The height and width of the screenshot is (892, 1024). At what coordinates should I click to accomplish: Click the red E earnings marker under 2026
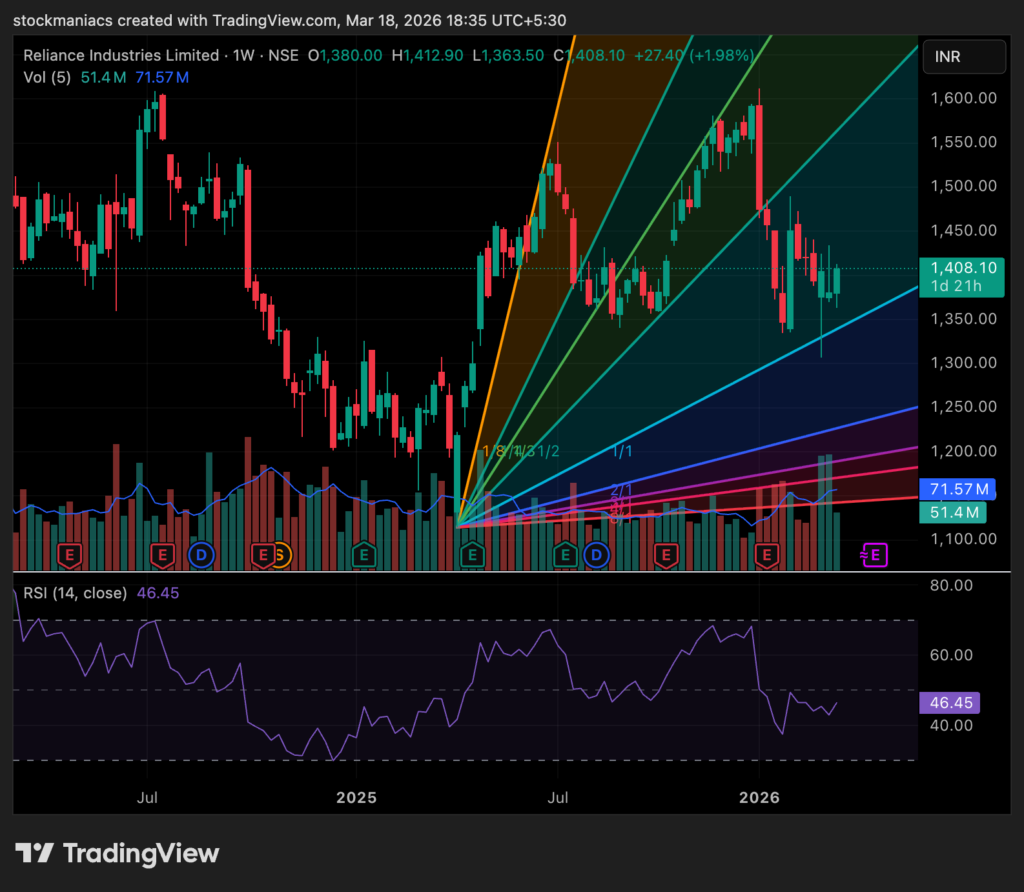pos(767,555)
